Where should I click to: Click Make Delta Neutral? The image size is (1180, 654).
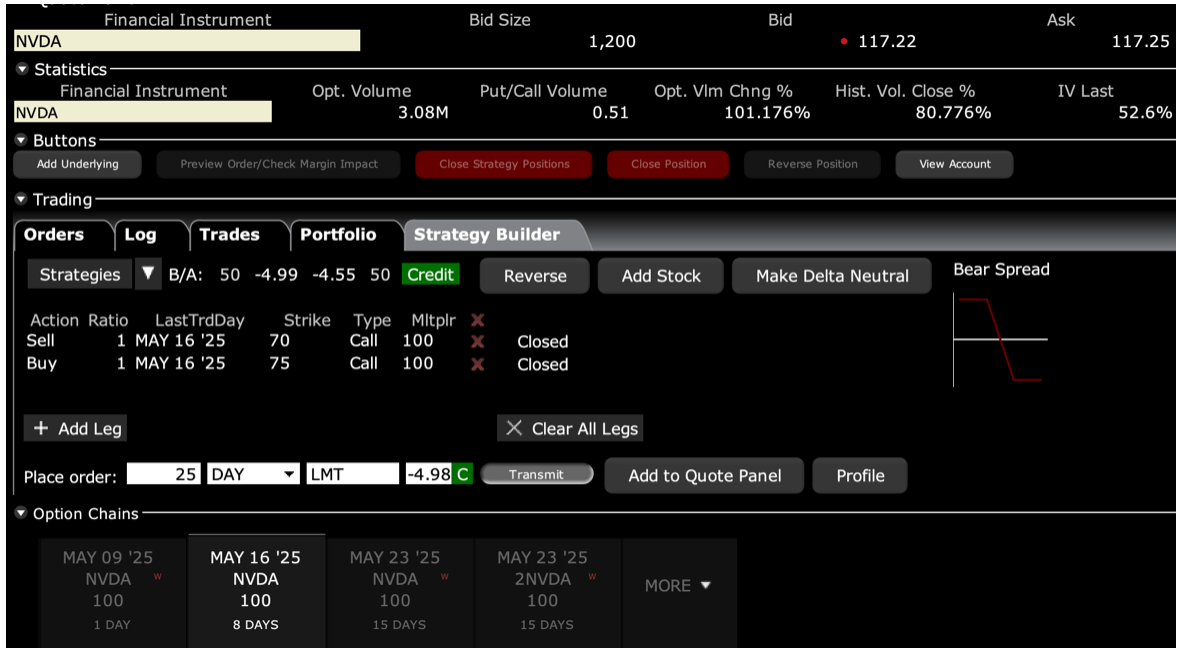(x=832, y=276)
